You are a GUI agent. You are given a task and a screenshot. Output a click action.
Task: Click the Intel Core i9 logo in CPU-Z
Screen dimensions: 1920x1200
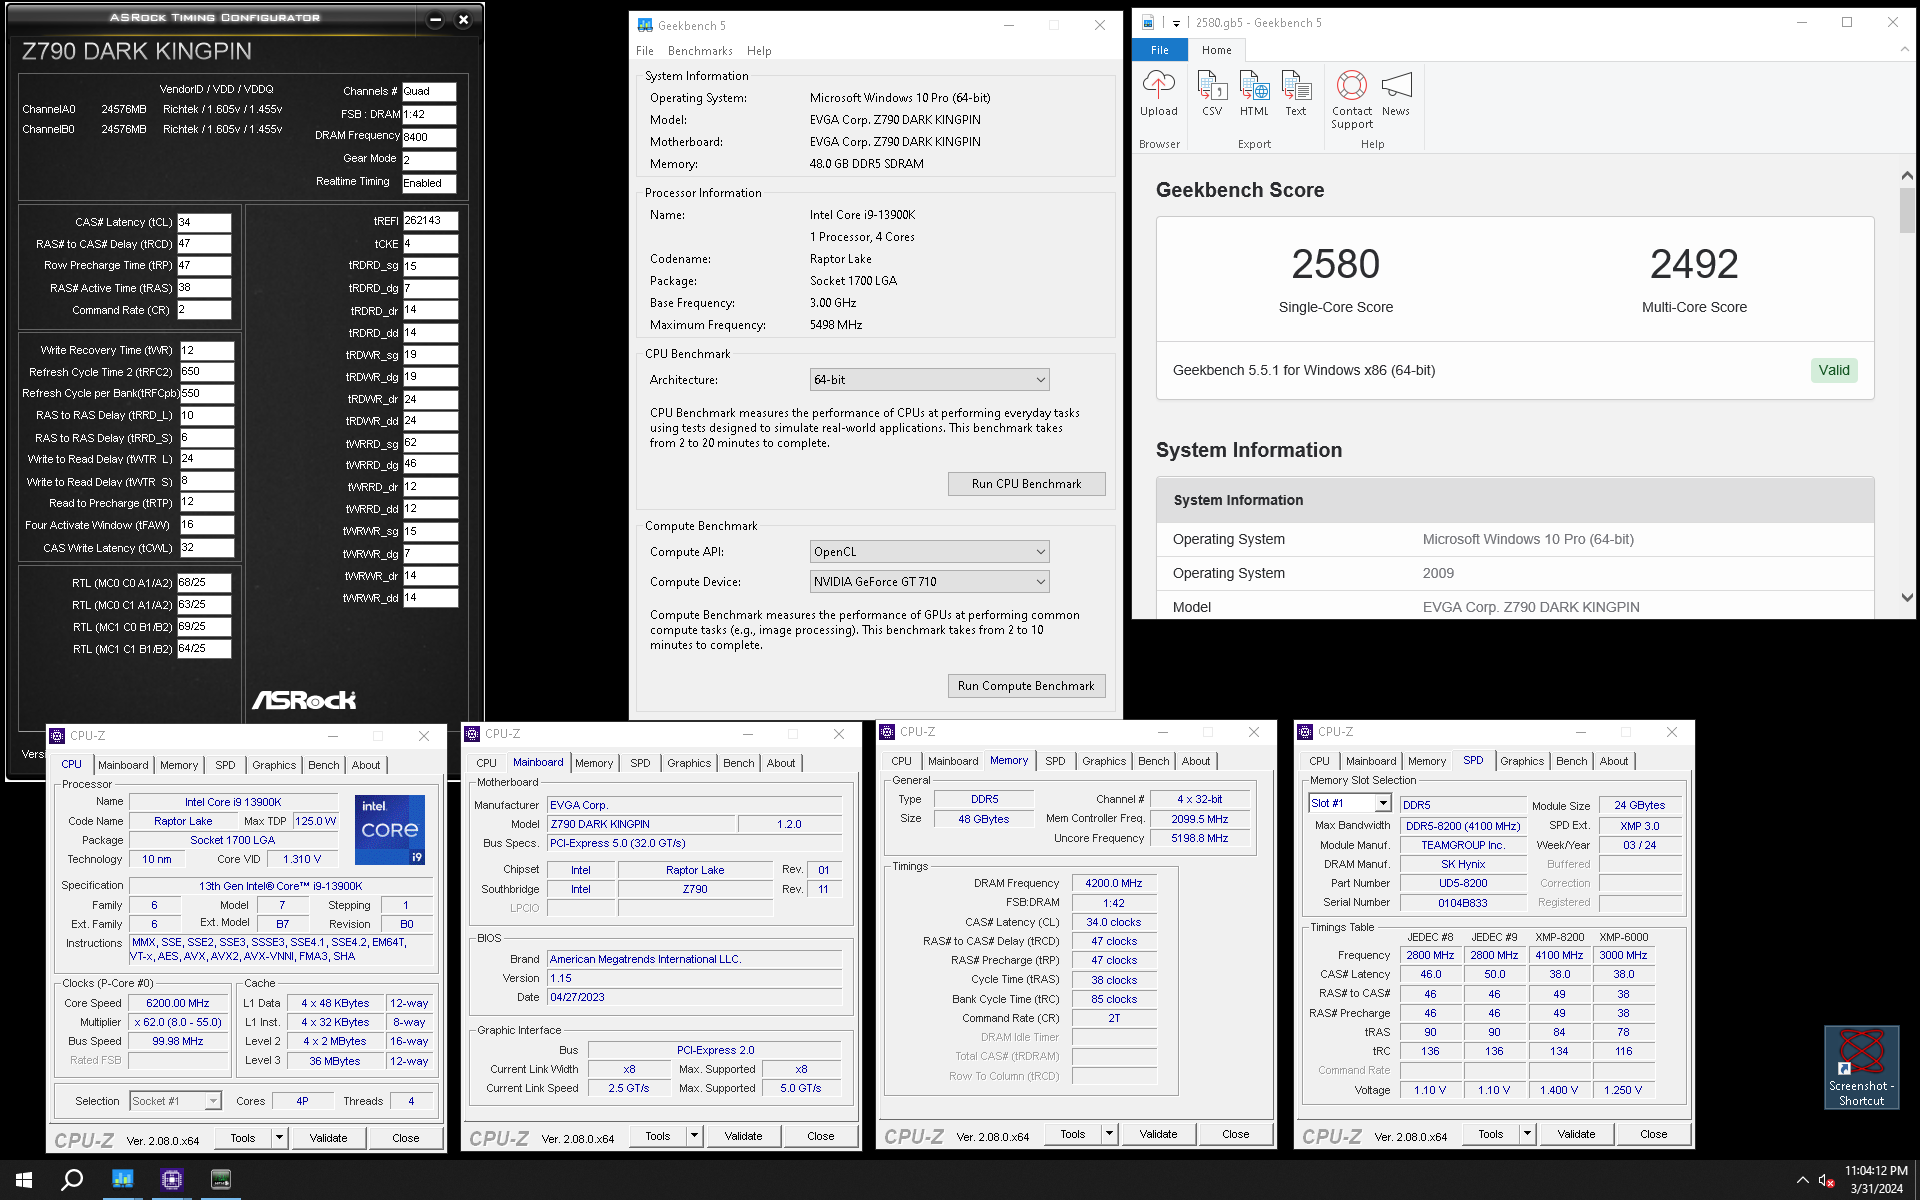[390, 829]
